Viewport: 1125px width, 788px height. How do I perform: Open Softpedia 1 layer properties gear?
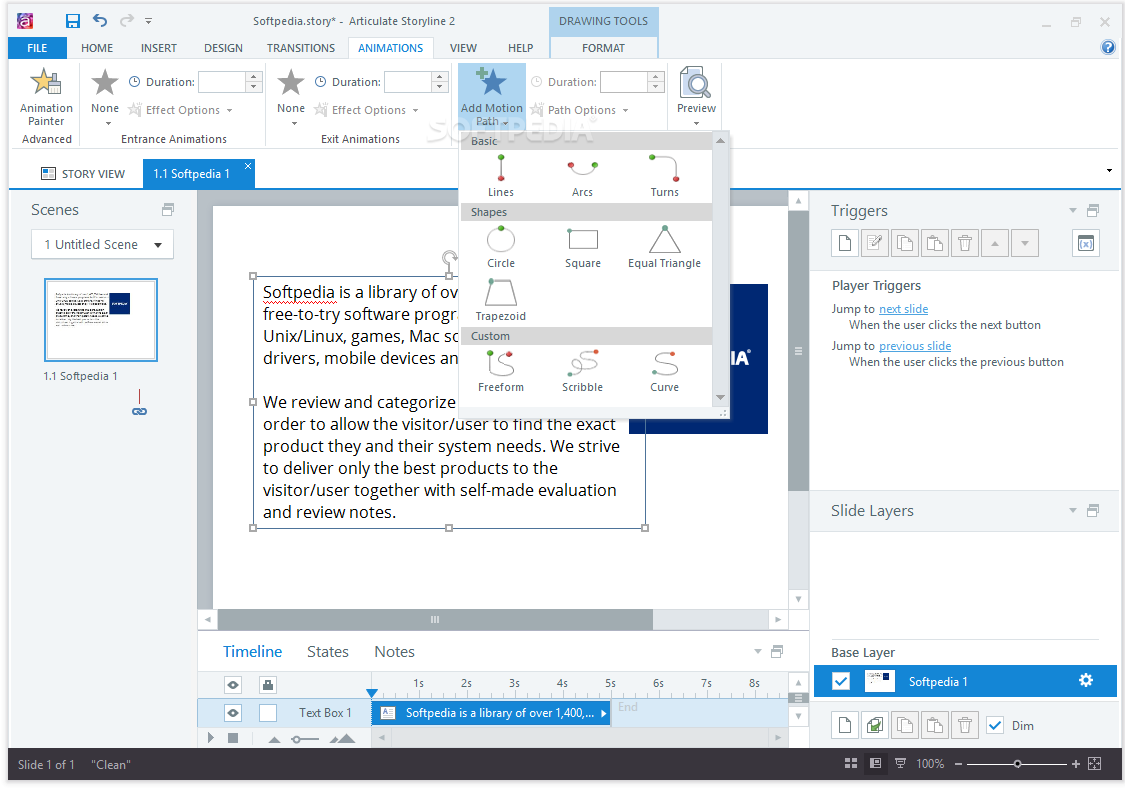(x=1086, y=680)
